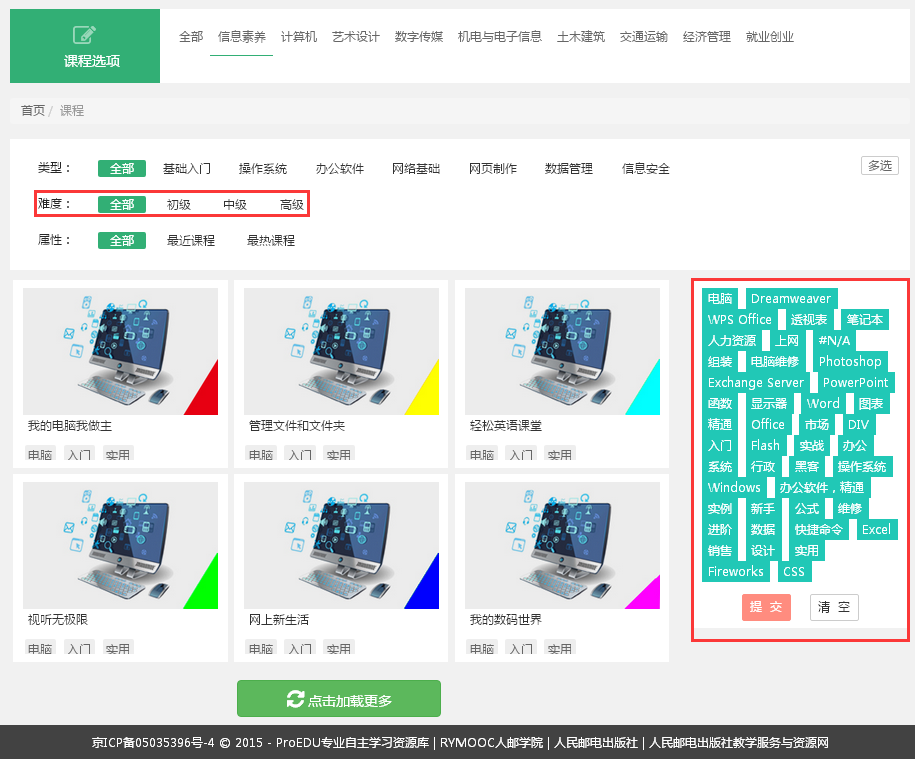
Task: Click 点击加载更多 to load more courses
Action: (x=338, y=698)
